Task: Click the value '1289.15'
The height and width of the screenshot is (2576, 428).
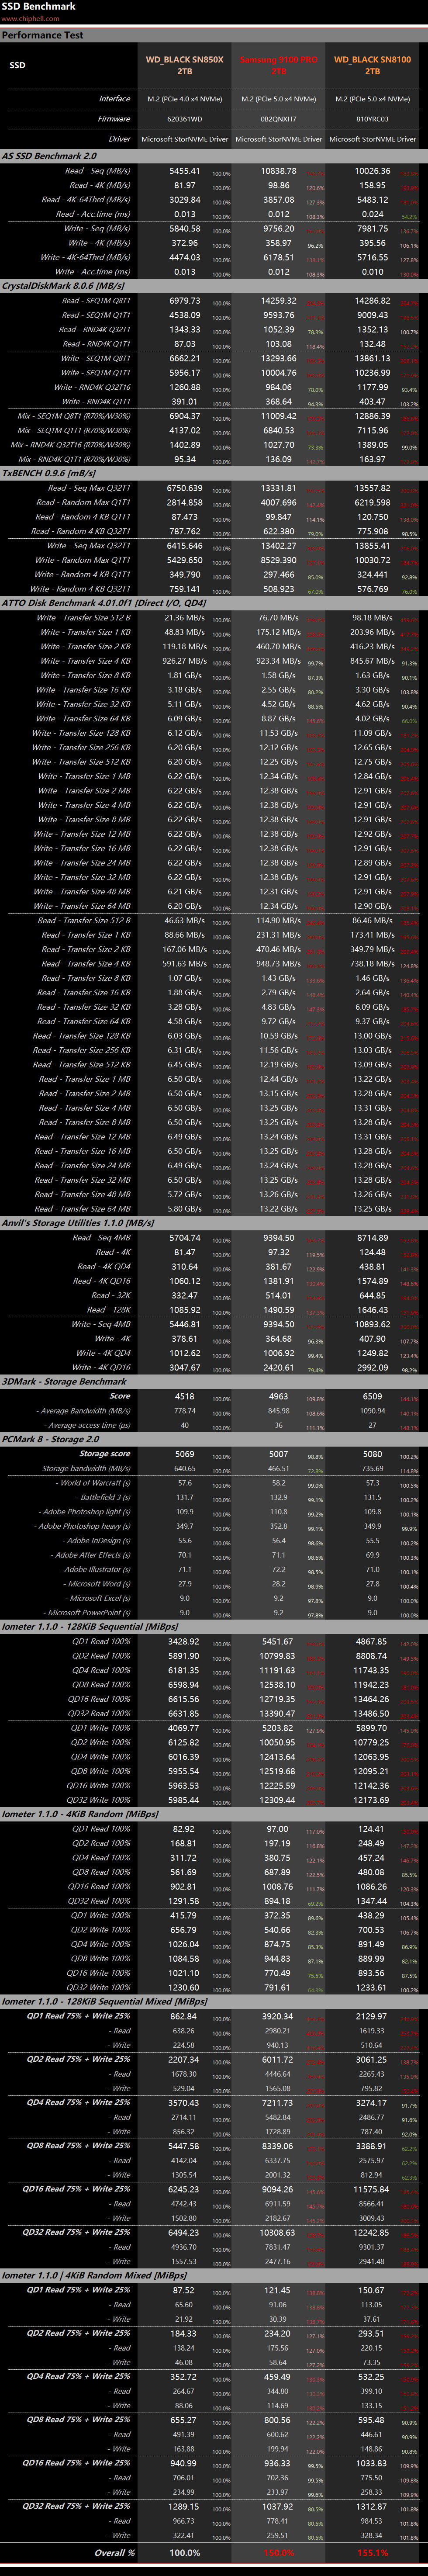Action: pos(185,2506)
